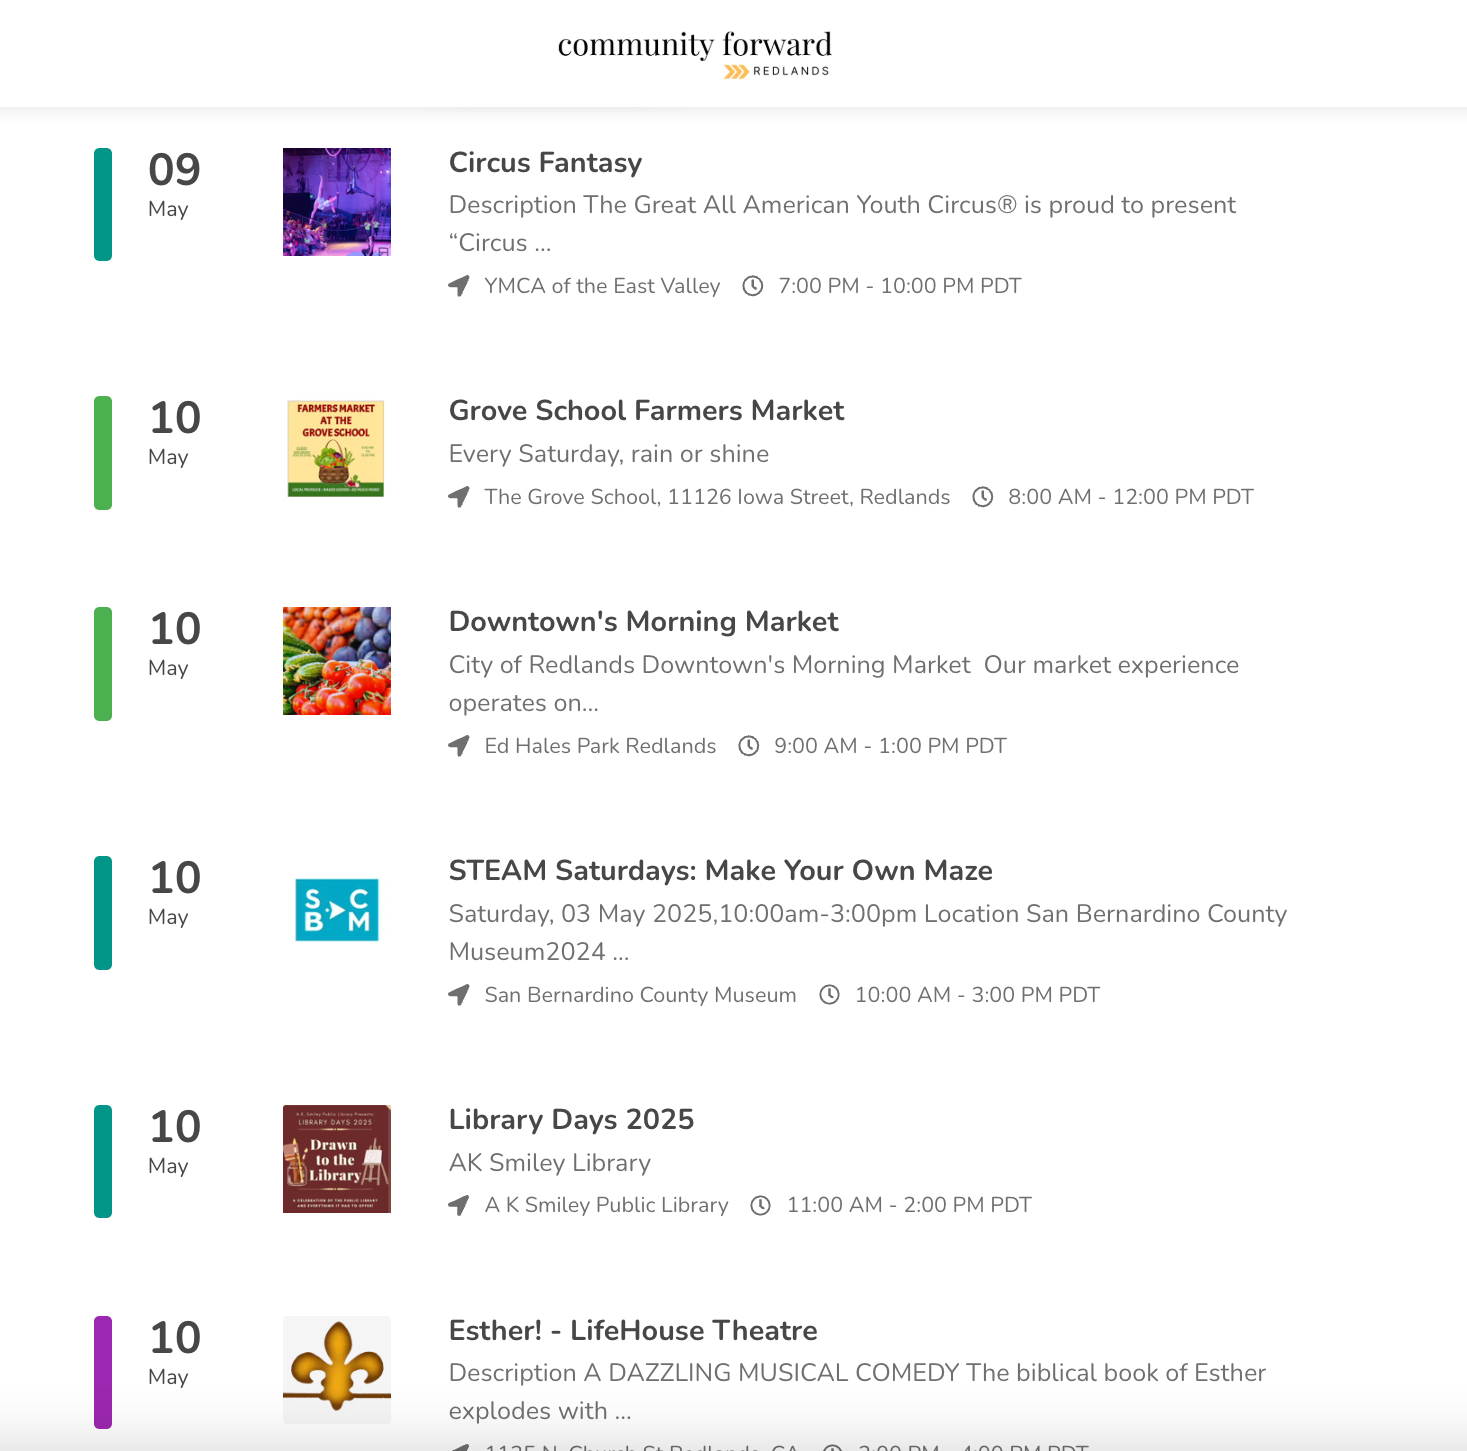Open STEAM Saturdays: Make Your Own Maze

pos(720,870)
